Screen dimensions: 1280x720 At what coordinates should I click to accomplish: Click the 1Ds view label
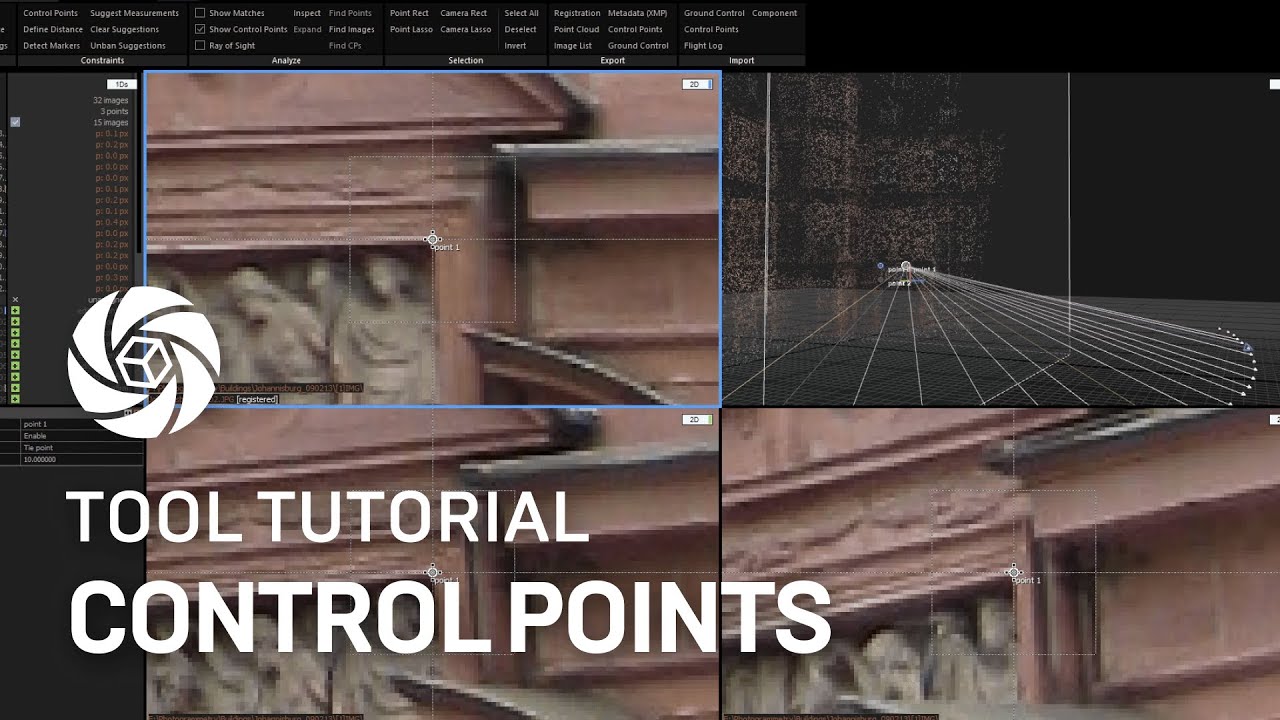122,85
